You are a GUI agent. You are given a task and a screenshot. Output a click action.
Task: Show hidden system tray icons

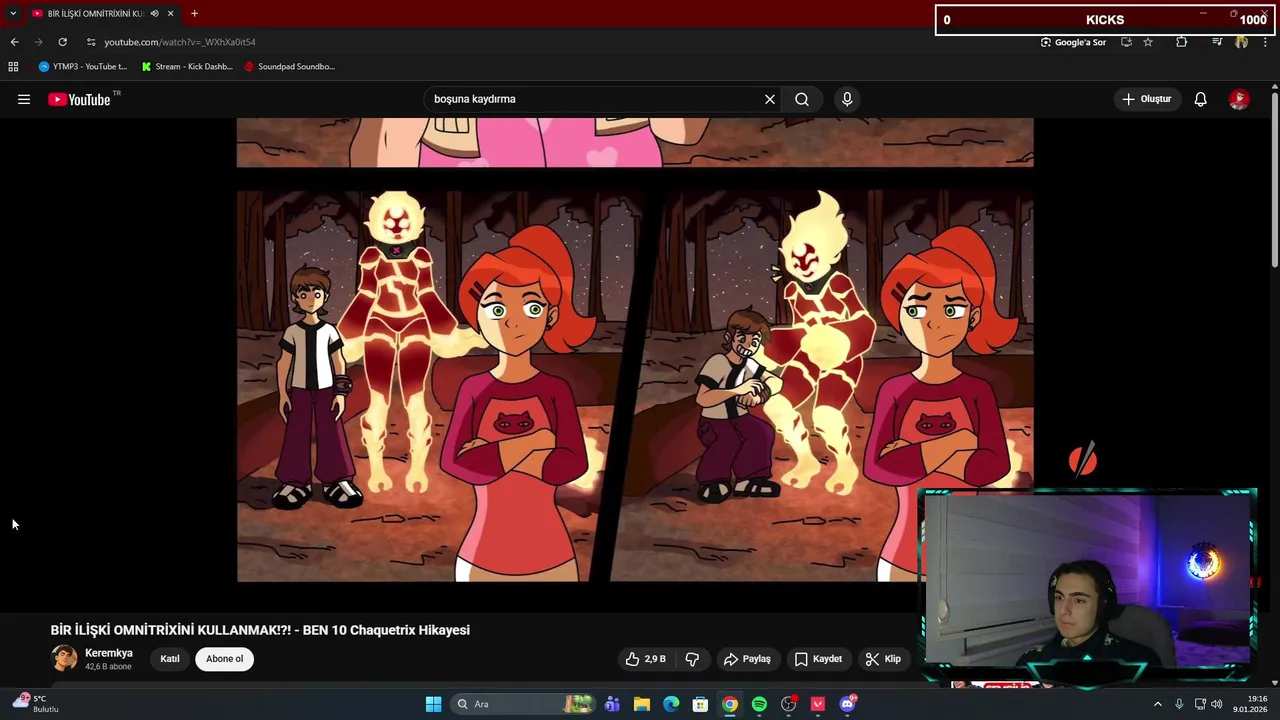(1158, 704)
